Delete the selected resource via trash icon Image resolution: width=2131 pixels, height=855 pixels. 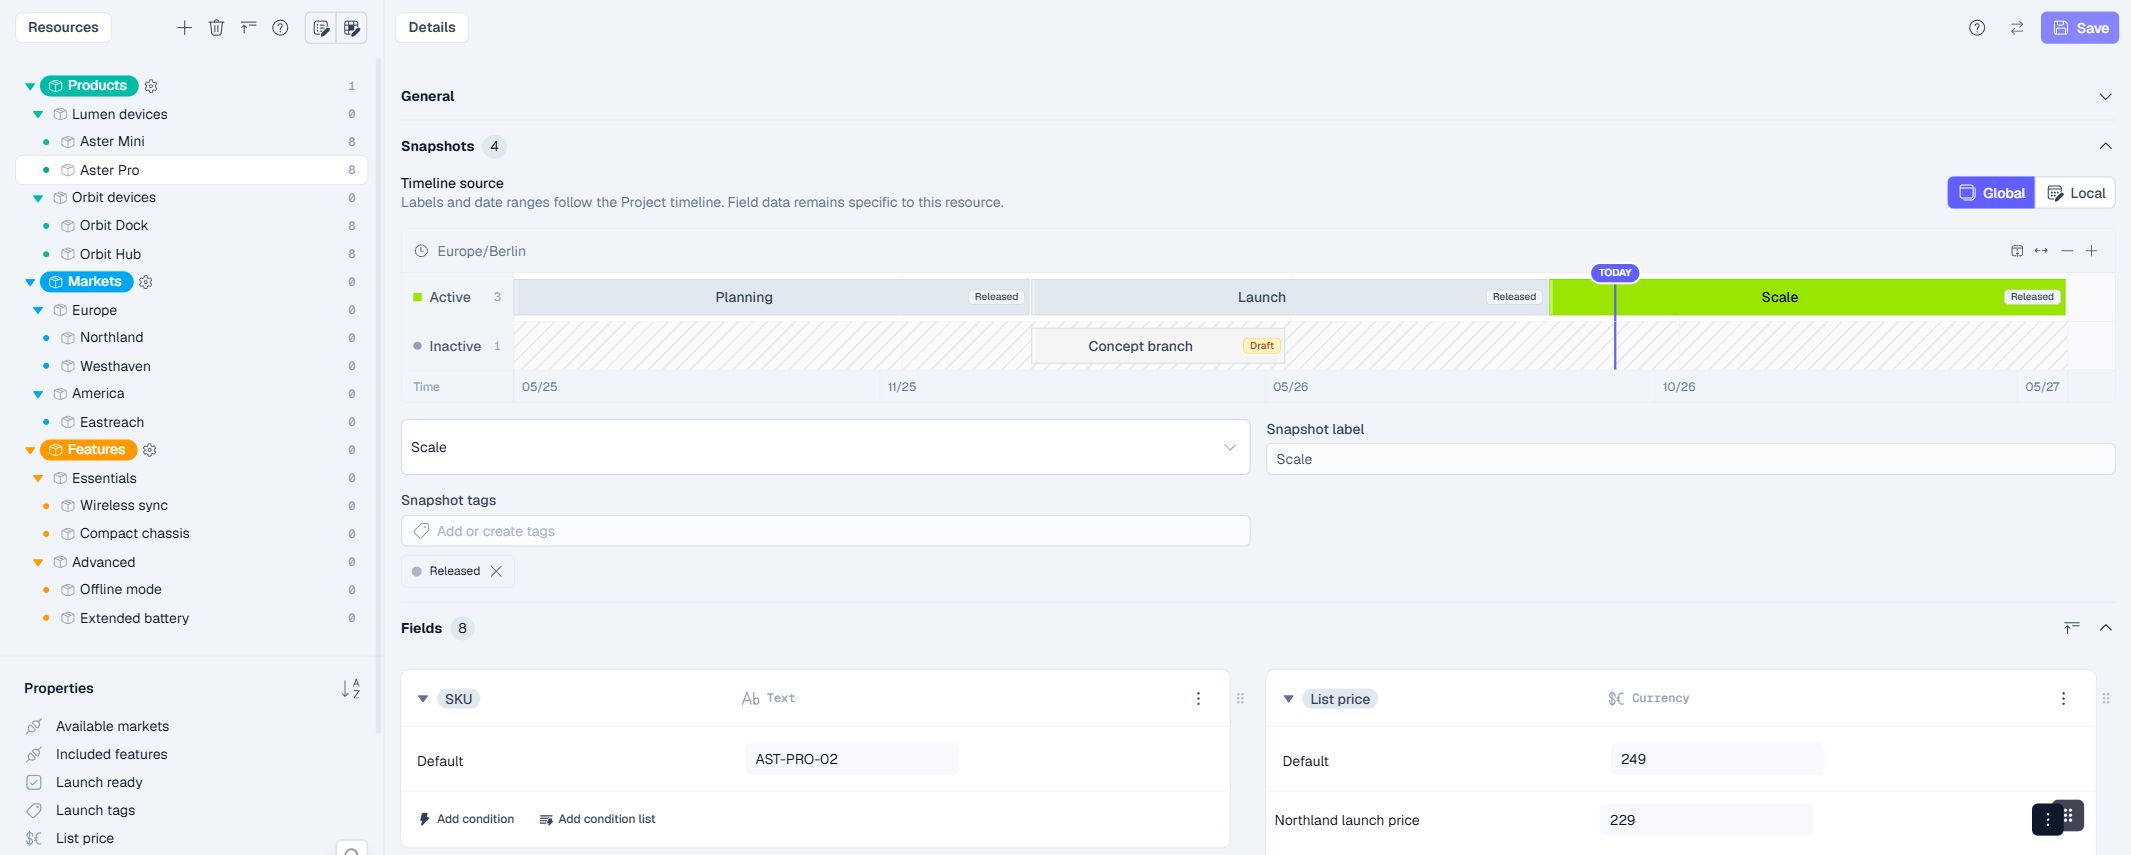[216, 28]
